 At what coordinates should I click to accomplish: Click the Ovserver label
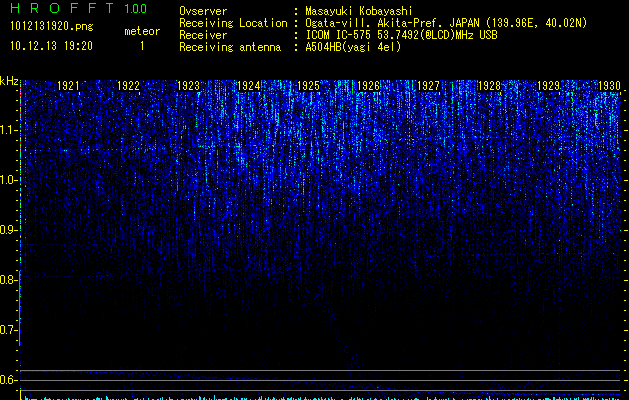(203, 11)
